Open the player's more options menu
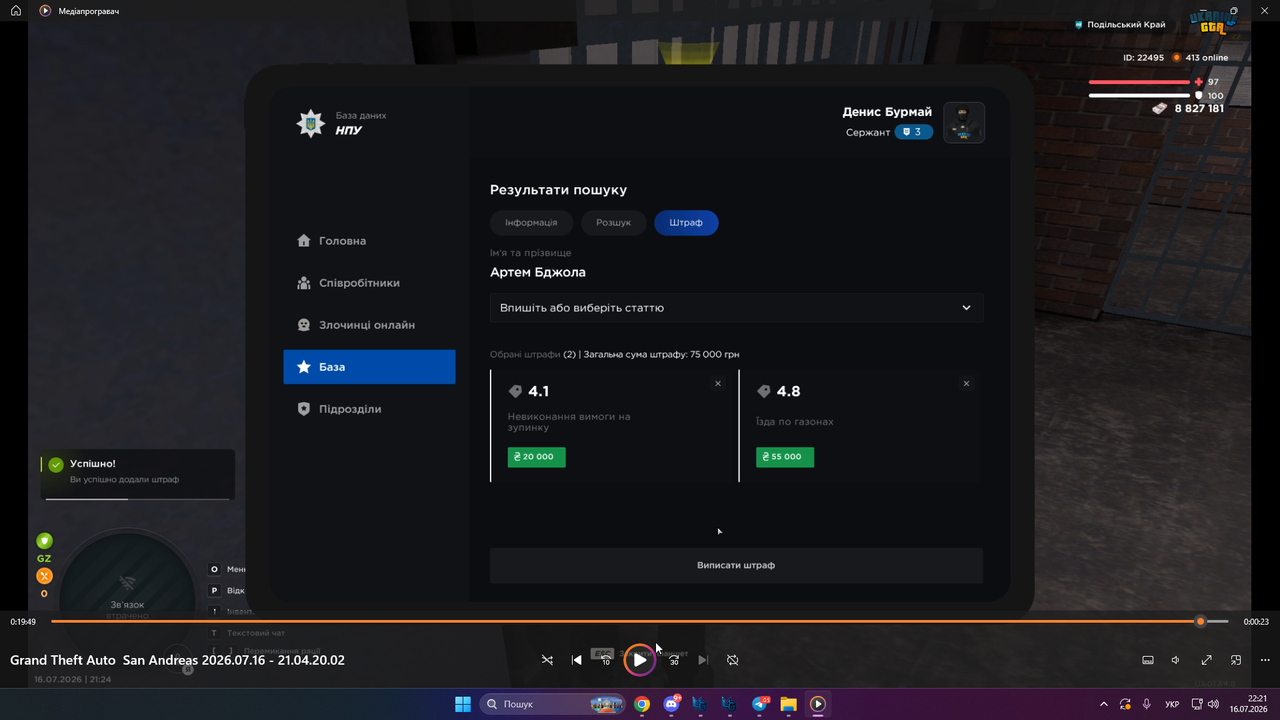 click(x=1265, y=660)
